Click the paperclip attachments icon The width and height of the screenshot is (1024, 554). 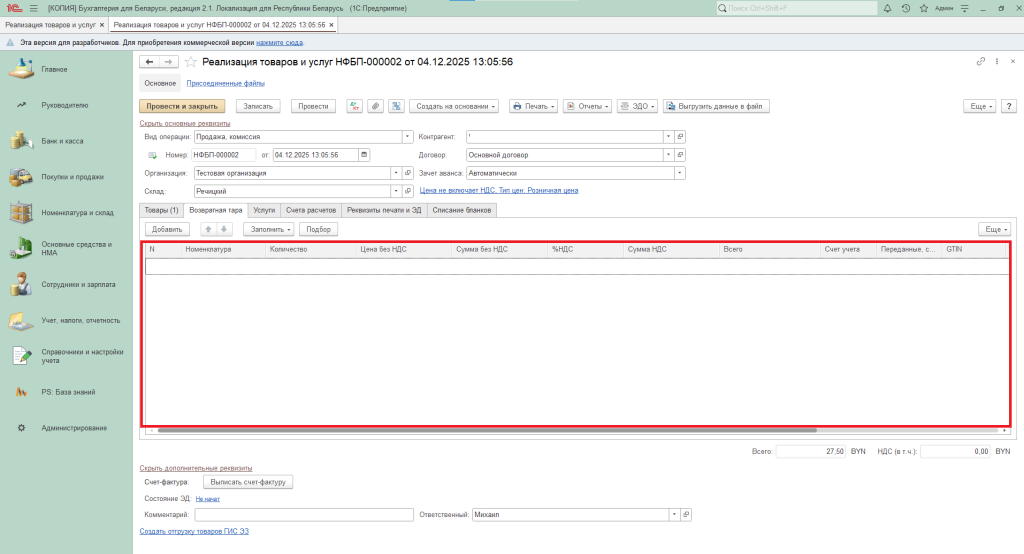[375, 106]
